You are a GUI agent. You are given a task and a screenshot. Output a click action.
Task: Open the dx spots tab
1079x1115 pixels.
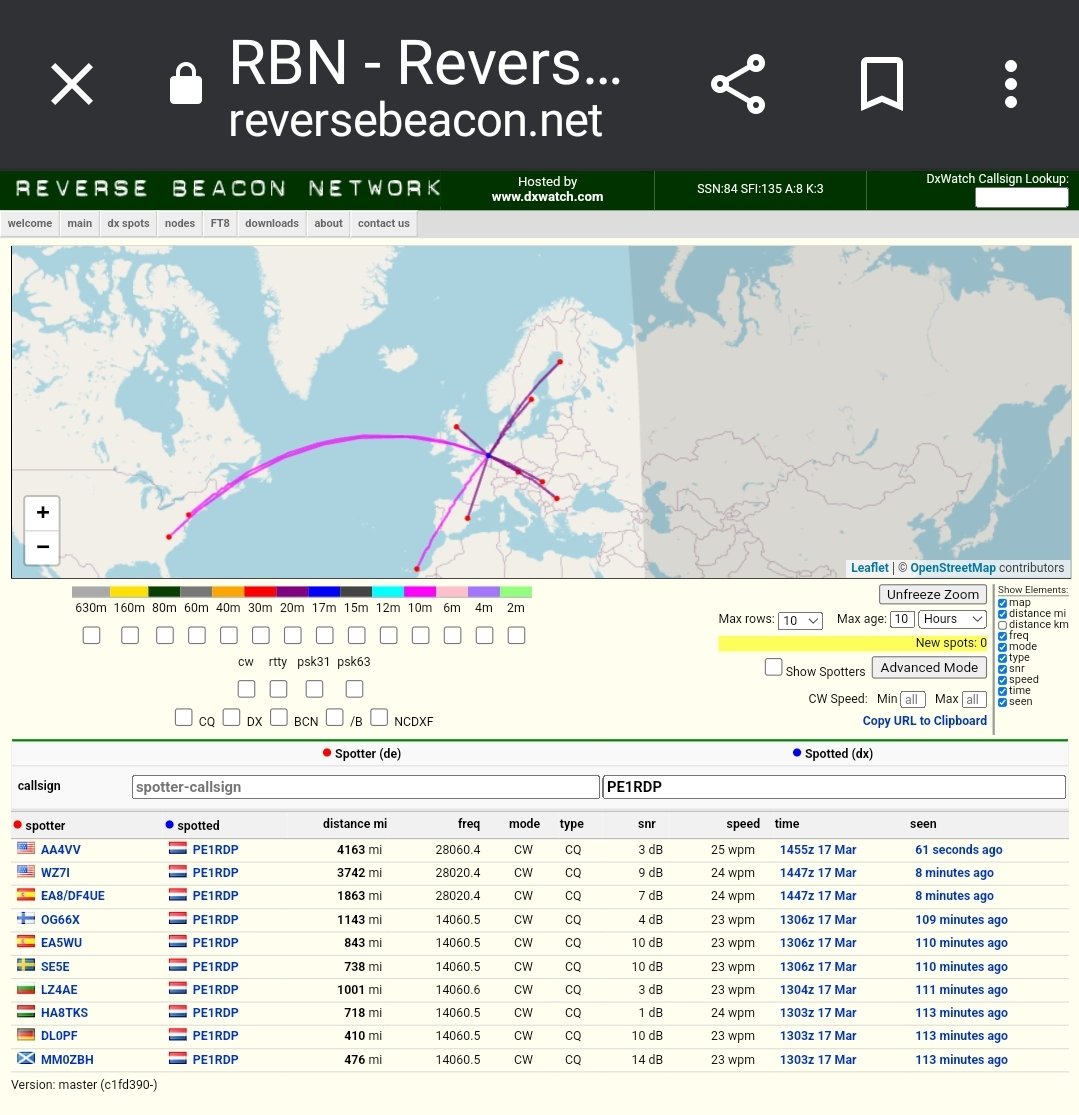[x=128, y=223]
